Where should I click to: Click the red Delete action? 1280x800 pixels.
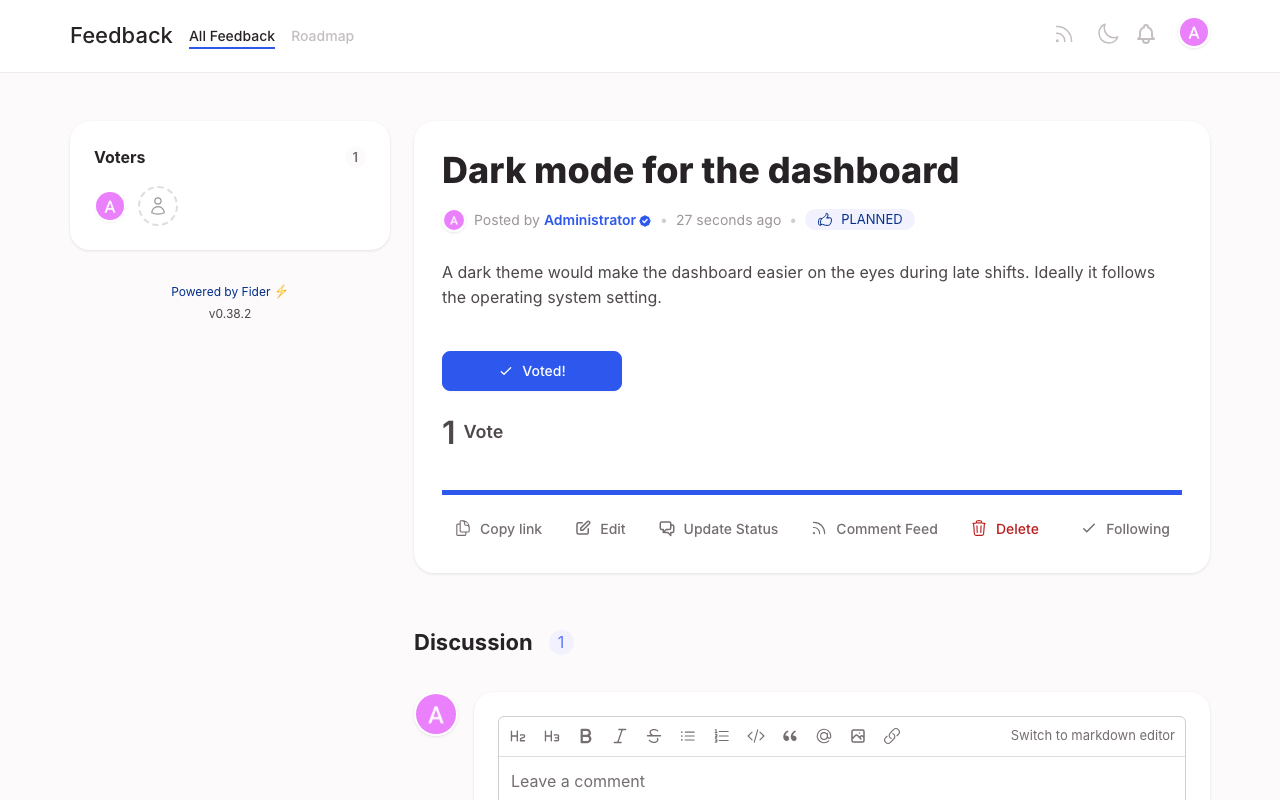point(1005,529)
